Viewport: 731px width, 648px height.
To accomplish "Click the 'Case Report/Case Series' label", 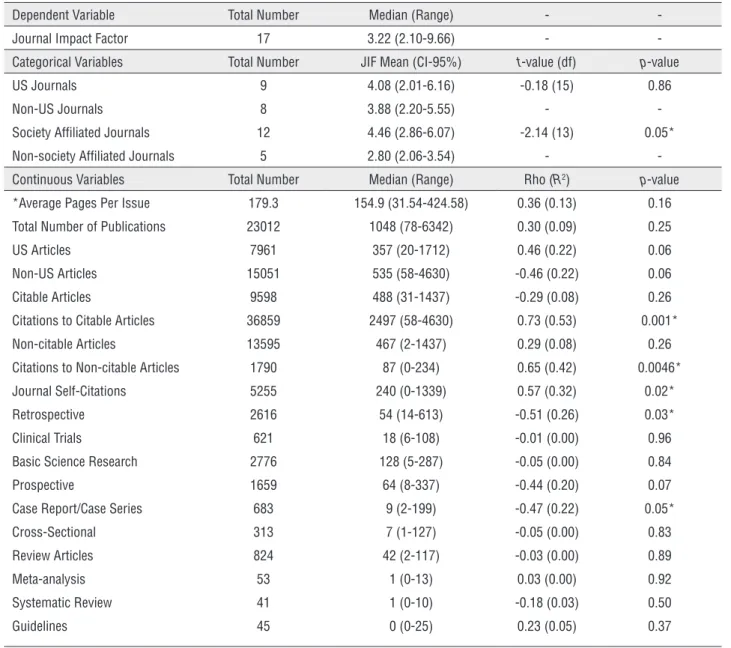I will click(77, 509).
